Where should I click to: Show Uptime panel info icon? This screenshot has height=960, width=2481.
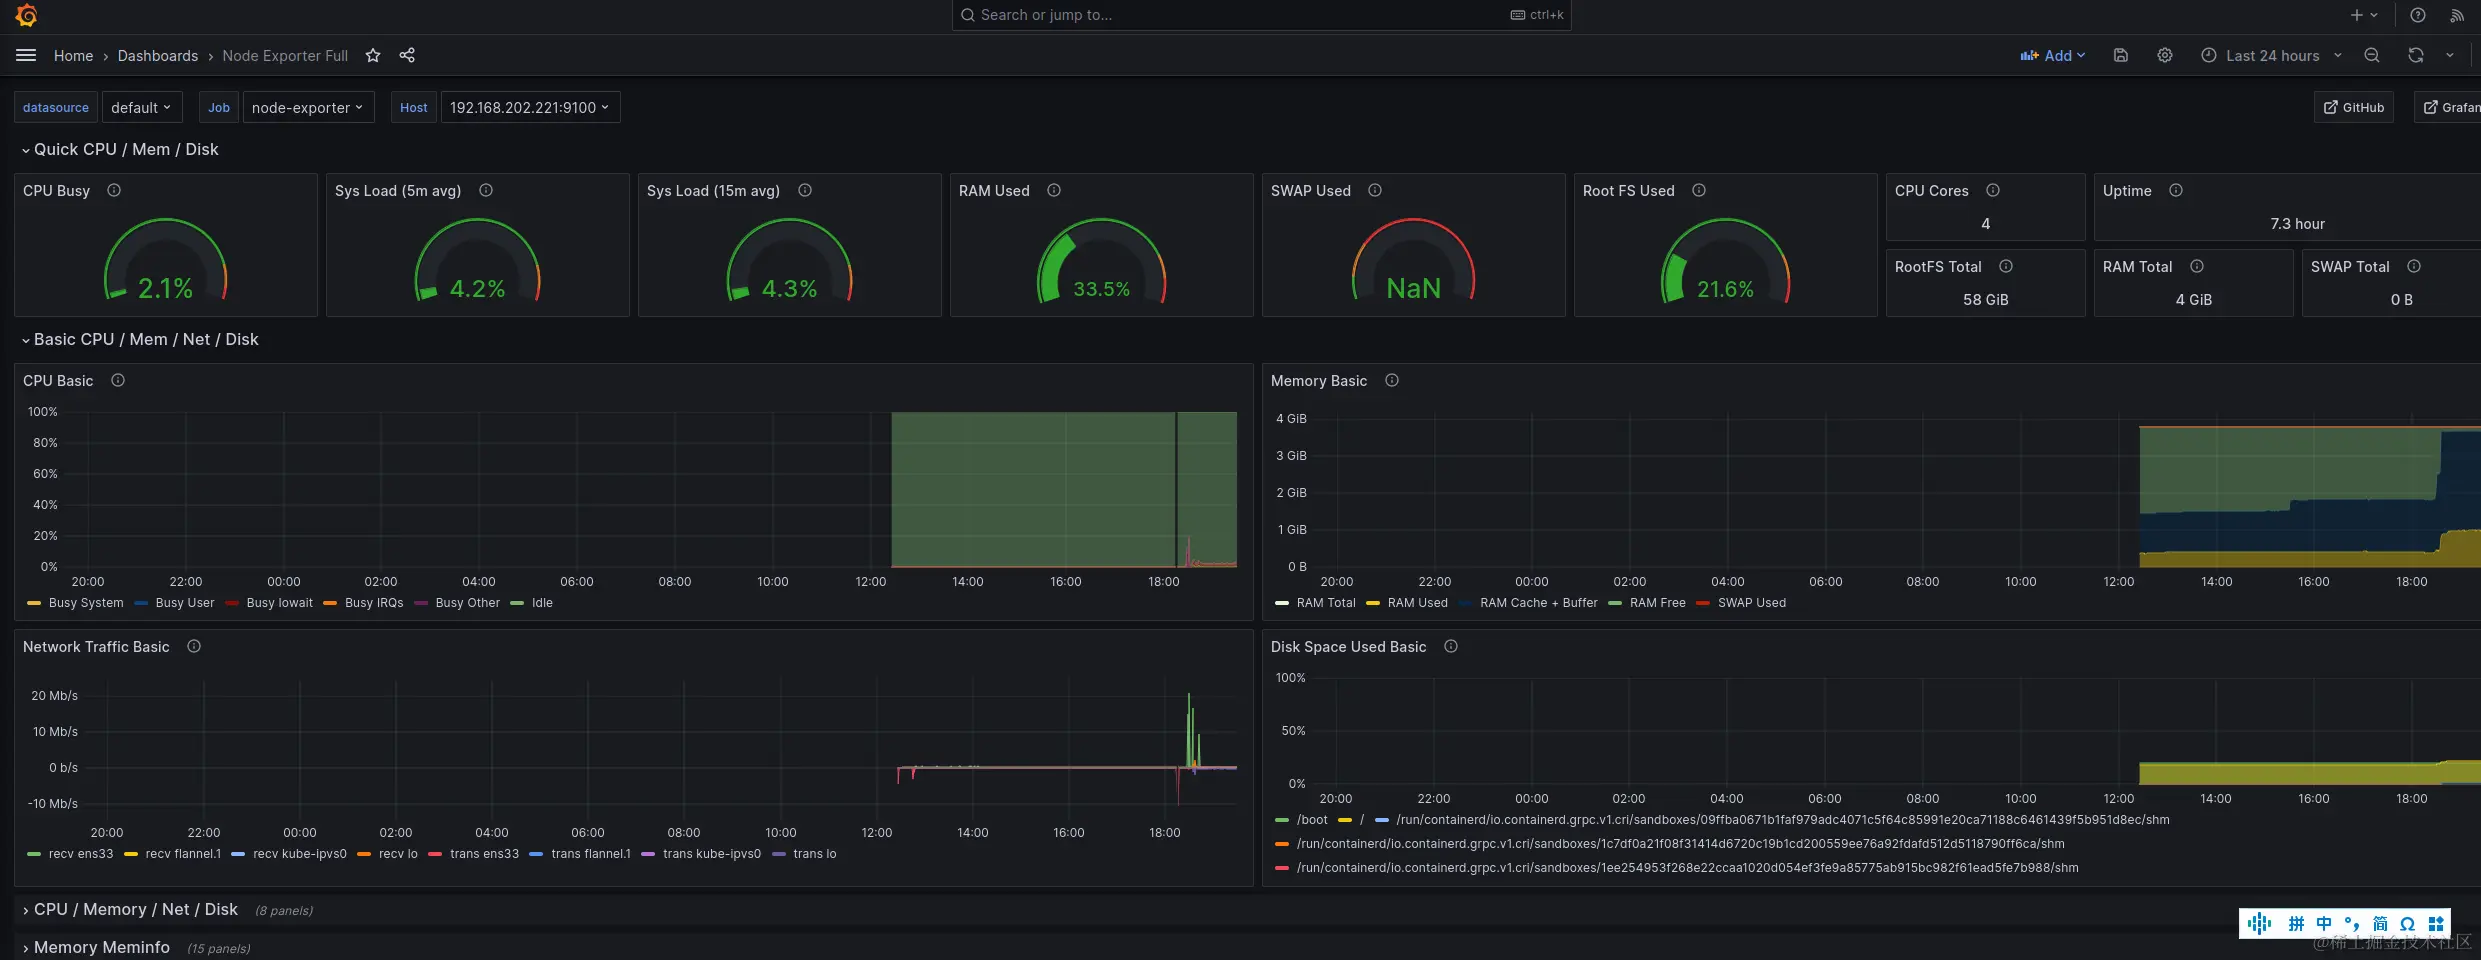tap(2176, 190)
